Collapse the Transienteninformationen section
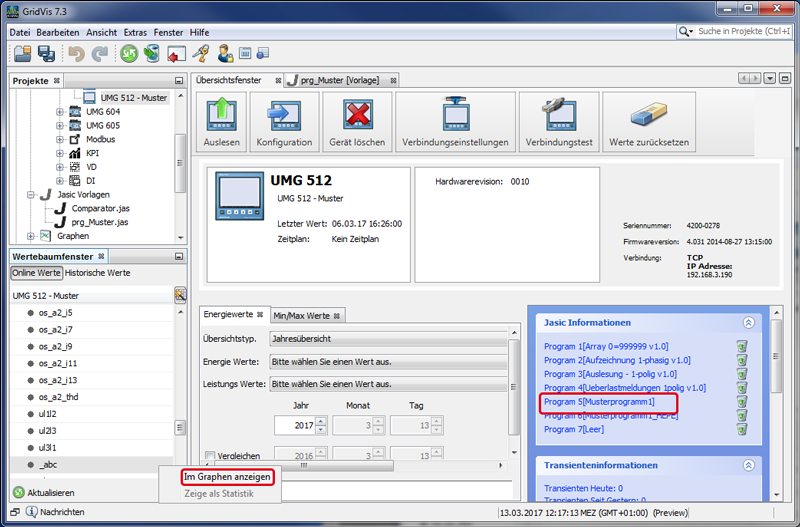The width and height of the screenshot is (800, 527). (x=748, y=465)
